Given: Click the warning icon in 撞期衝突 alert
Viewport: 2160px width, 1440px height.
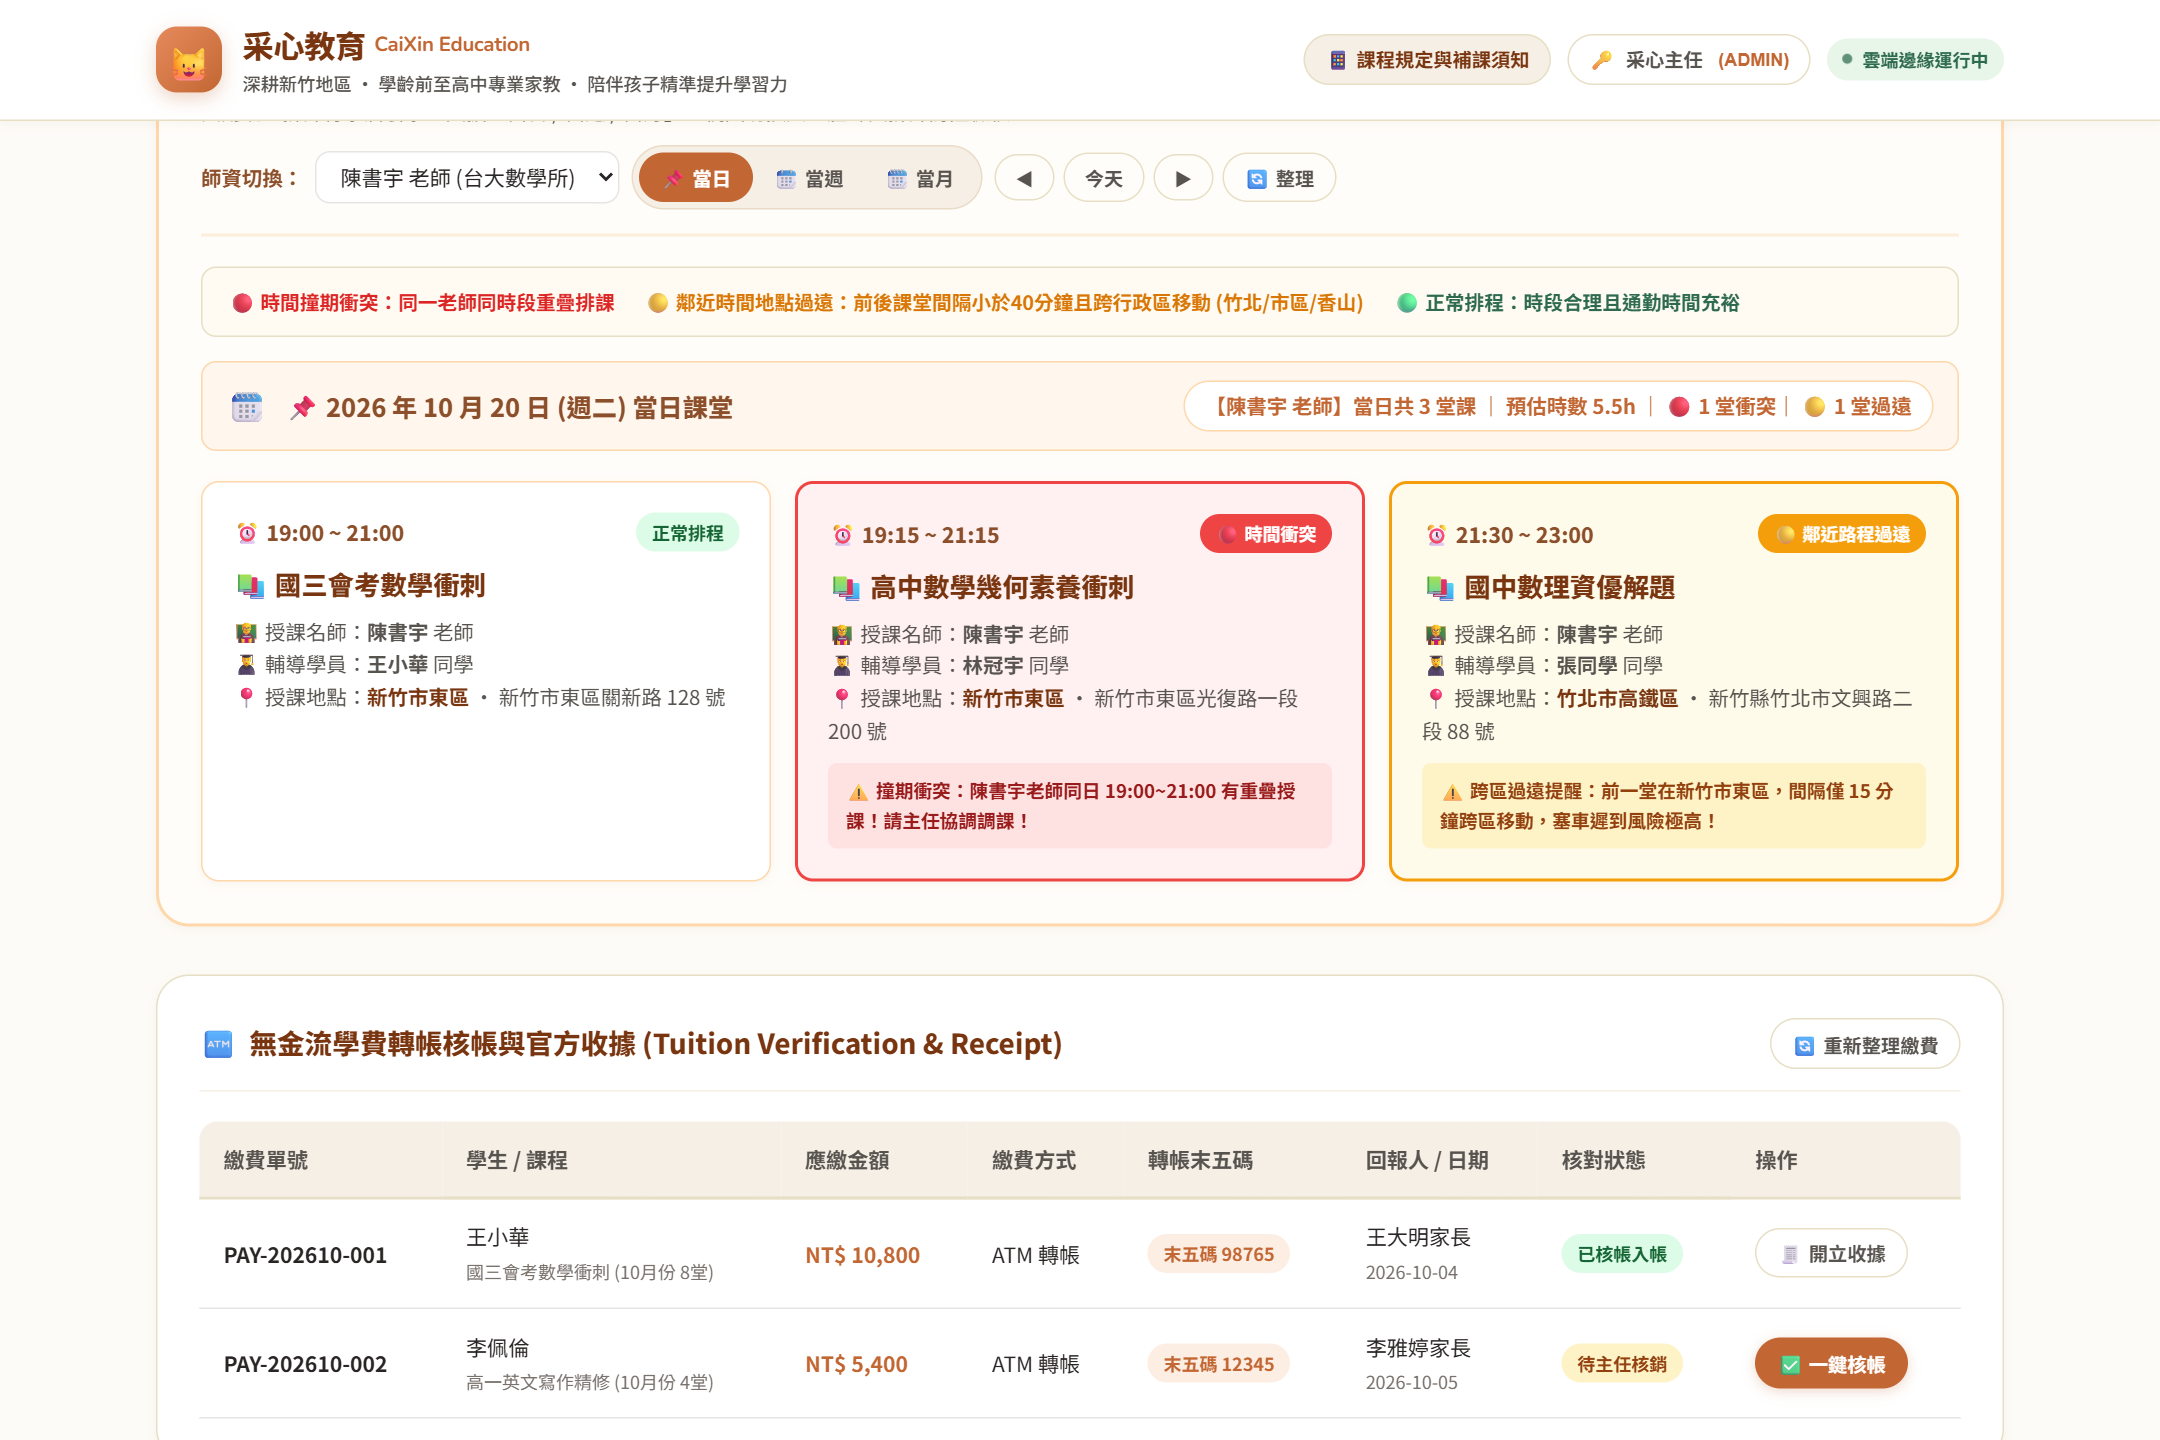Looking at the screenshot, I should pyautogui.click(x=858, y=792).
